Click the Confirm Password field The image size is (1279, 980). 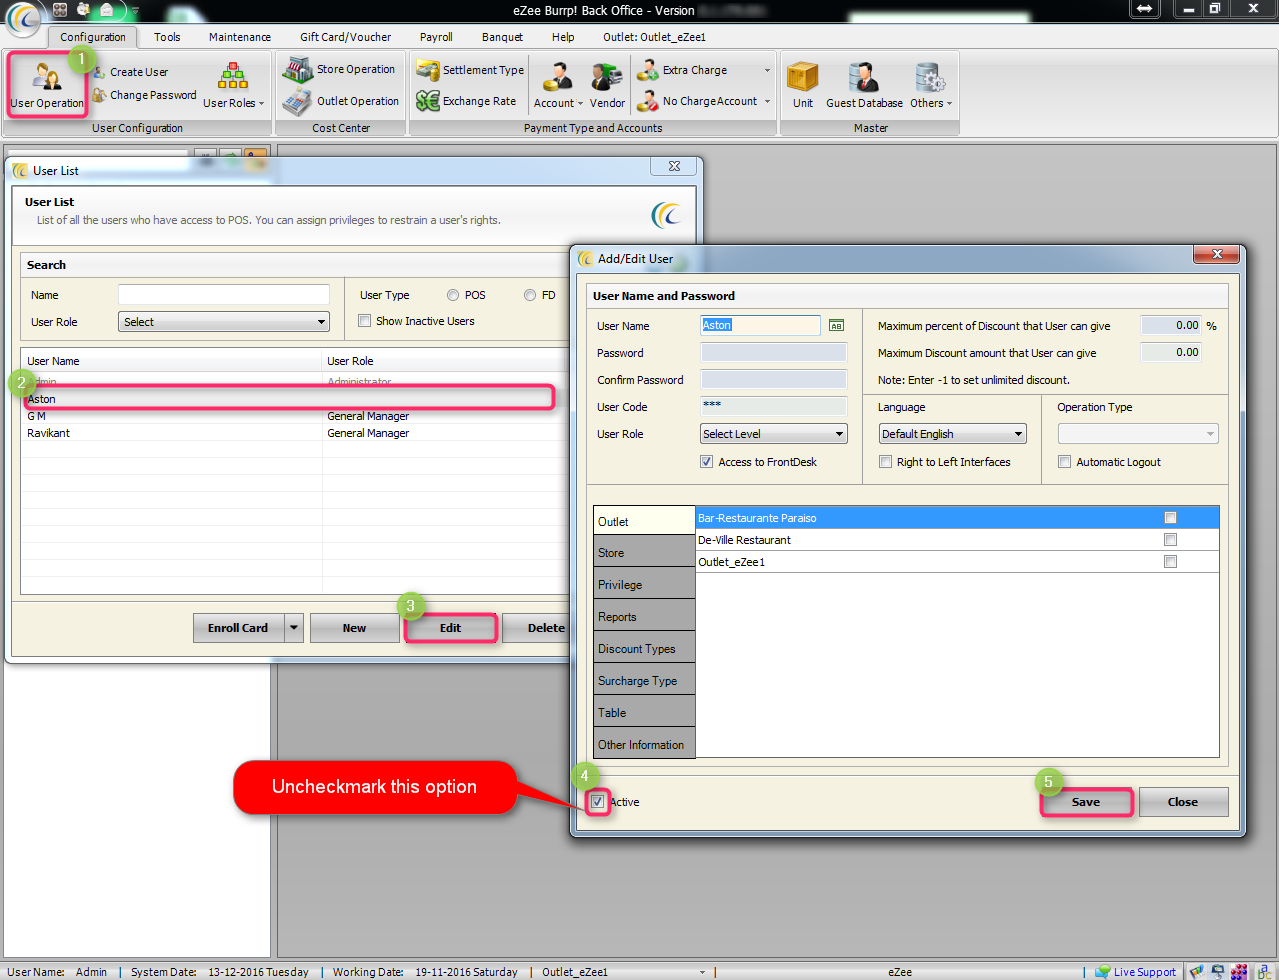pyautogui.click(x=773, y=379)
